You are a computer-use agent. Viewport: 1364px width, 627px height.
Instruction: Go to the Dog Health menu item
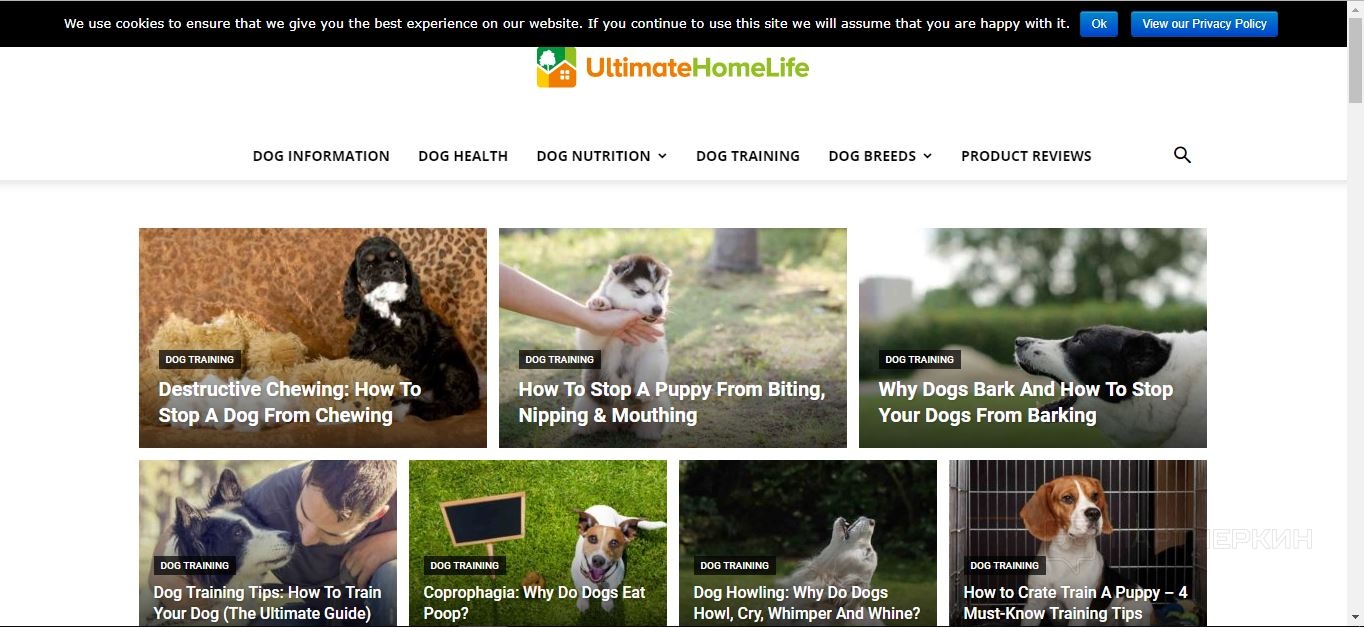[x=463, y=156]
